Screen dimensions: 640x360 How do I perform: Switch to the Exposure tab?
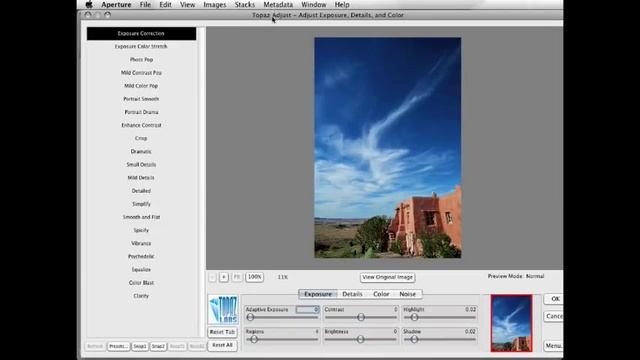pyautogui.click(x=318, y=294)
